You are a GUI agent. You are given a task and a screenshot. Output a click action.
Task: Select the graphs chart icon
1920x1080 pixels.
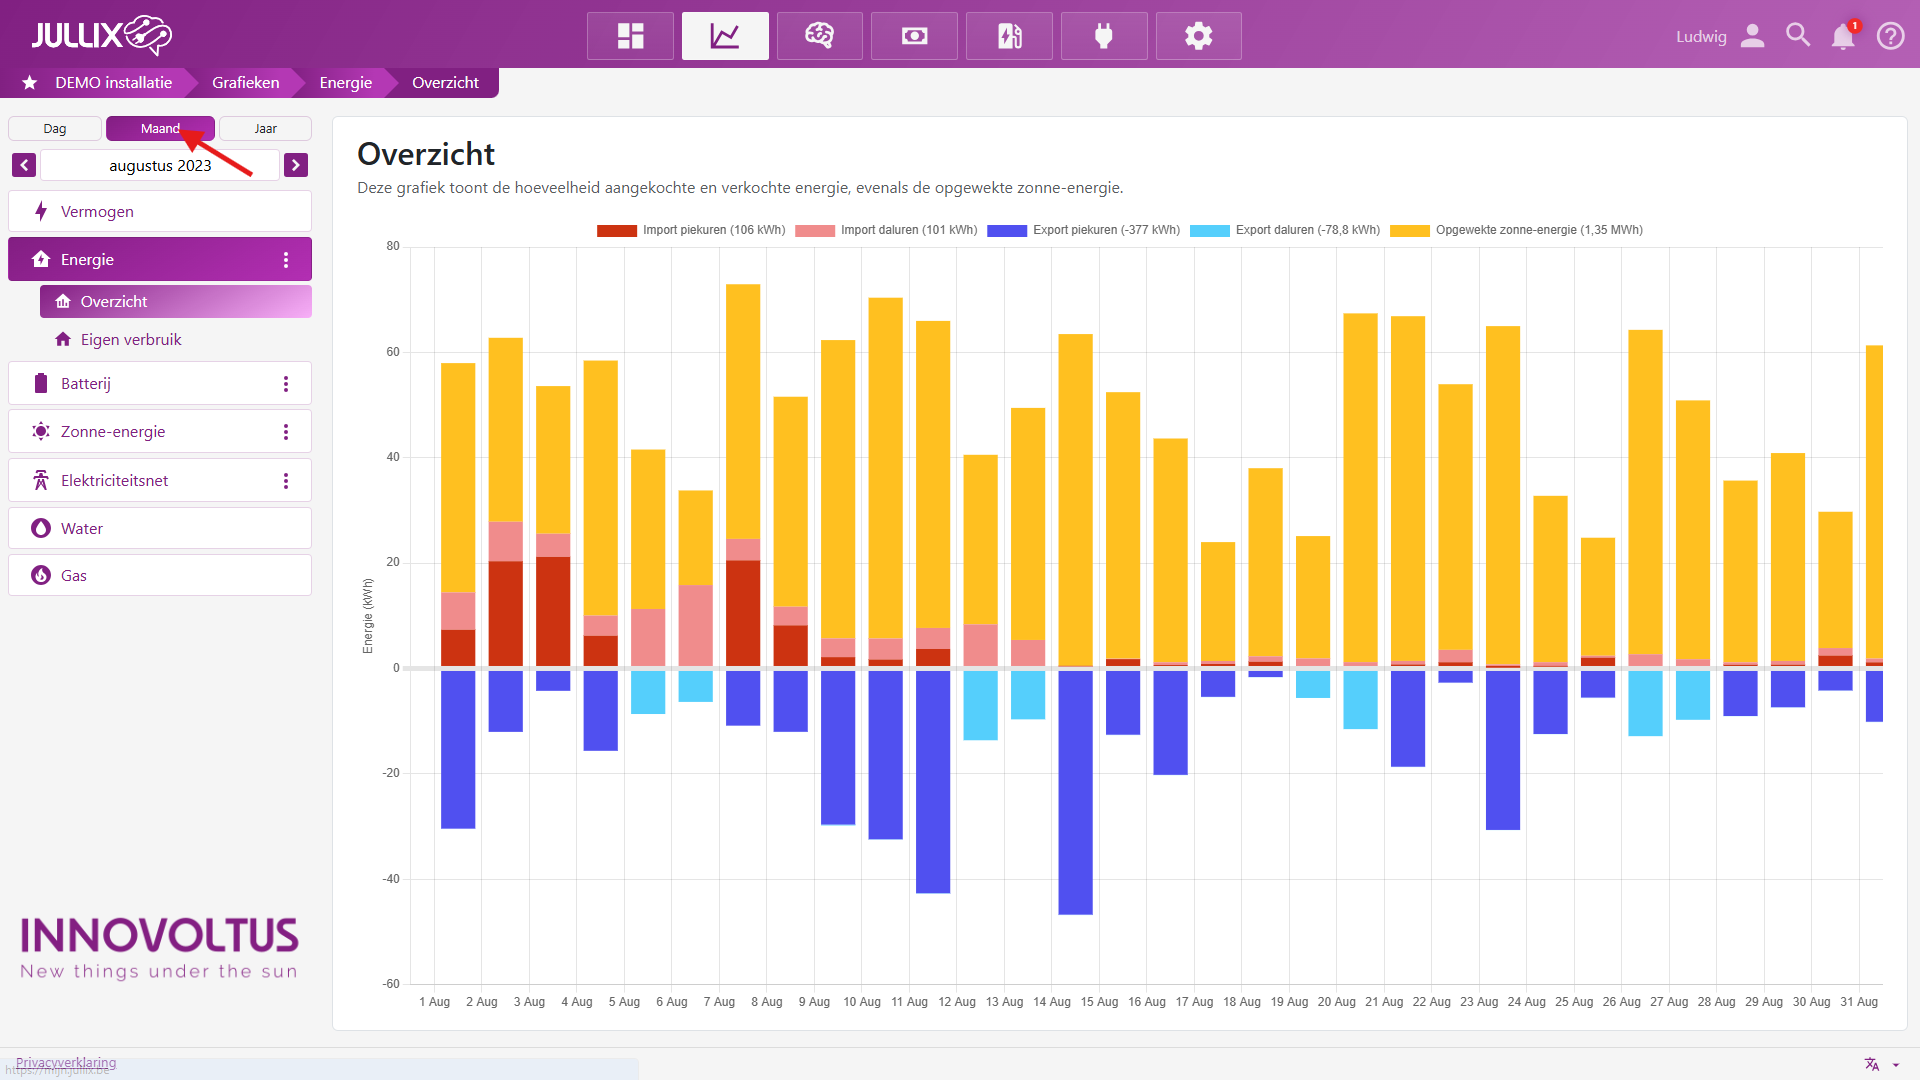click(725, 36)
